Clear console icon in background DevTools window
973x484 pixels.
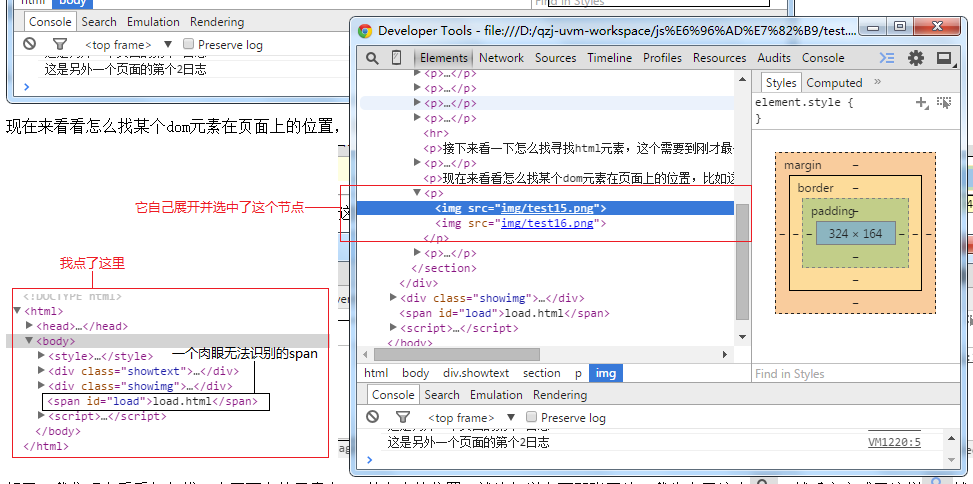pos(29,44)
